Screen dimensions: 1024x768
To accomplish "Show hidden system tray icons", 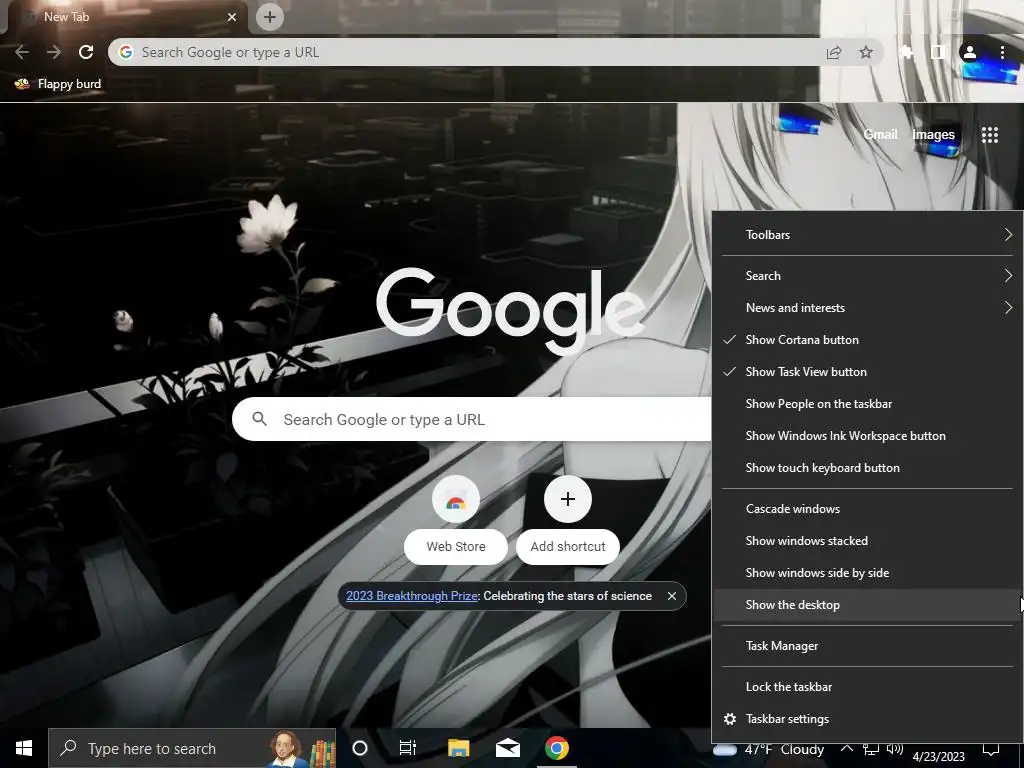I will [846, 748].
